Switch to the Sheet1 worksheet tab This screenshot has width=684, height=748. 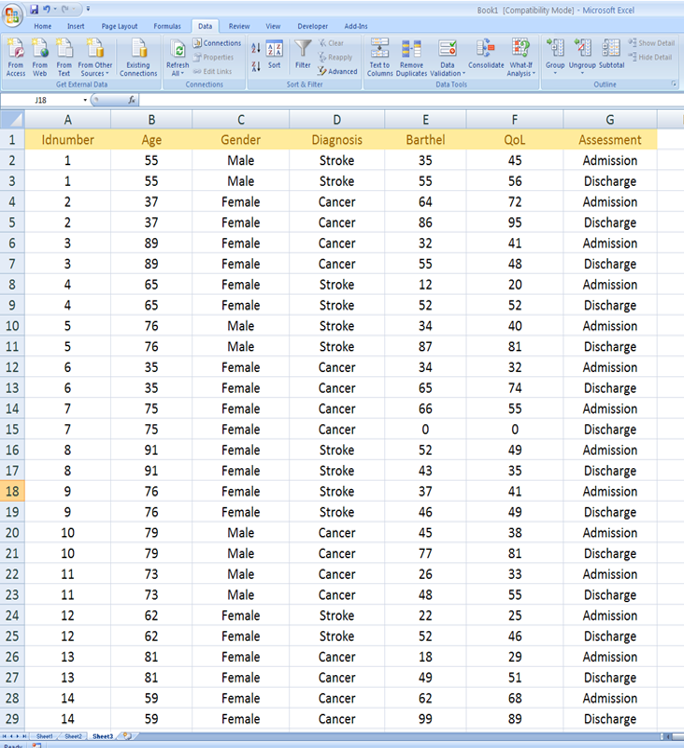click(x=45, y=736)
